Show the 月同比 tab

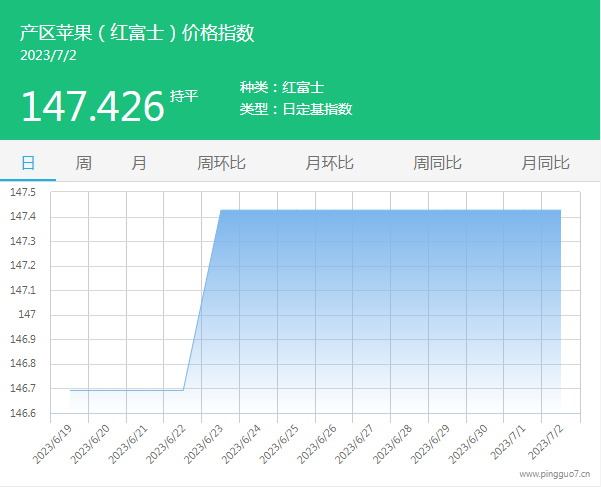click(x=545, y=163)
